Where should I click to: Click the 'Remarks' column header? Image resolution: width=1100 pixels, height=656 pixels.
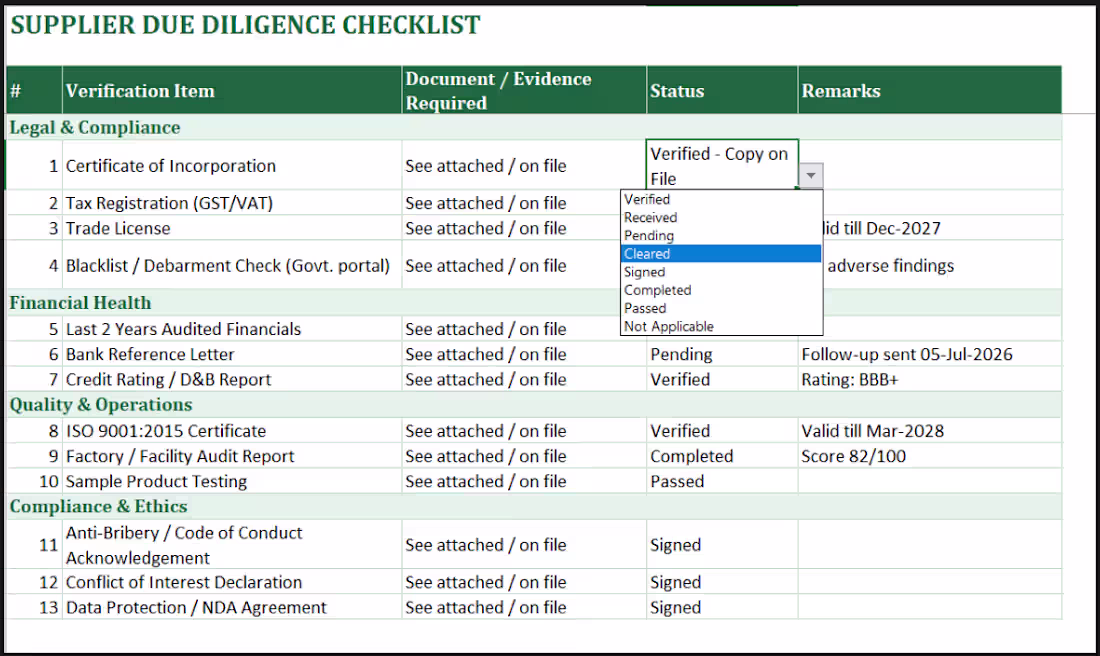coord(930,91)
